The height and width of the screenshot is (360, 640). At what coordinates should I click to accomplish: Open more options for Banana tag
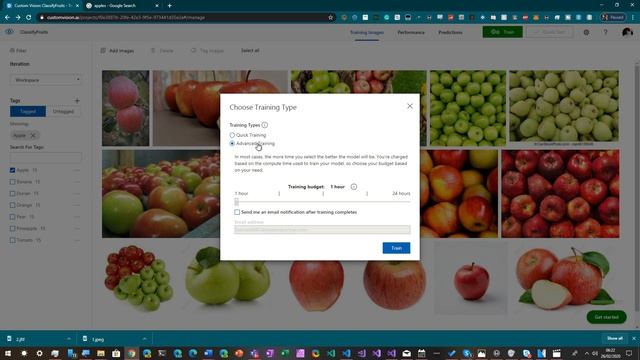[x=77, y=182]
